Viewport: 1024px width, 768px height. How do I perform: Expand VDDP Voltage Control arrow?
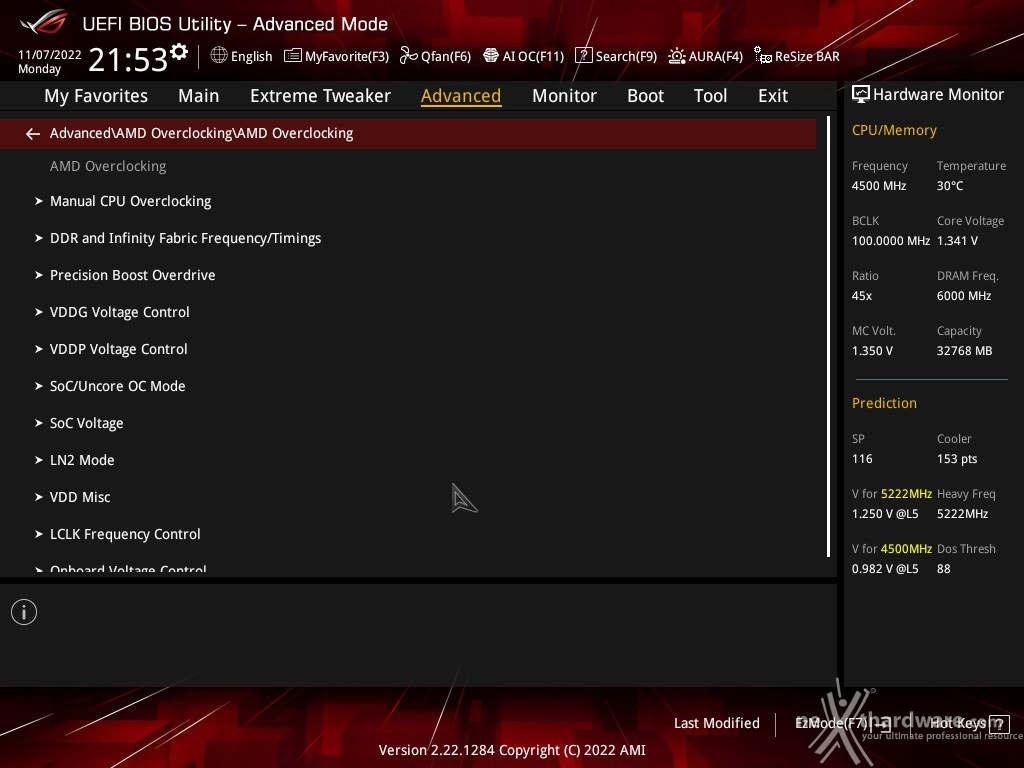(39, 349)
